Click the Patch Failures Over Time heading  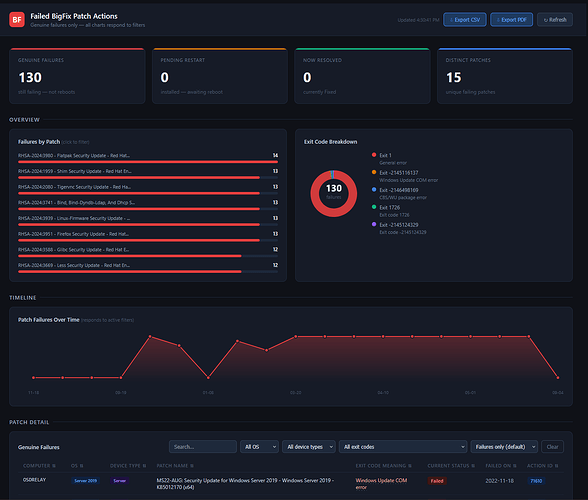coord(49,320)
